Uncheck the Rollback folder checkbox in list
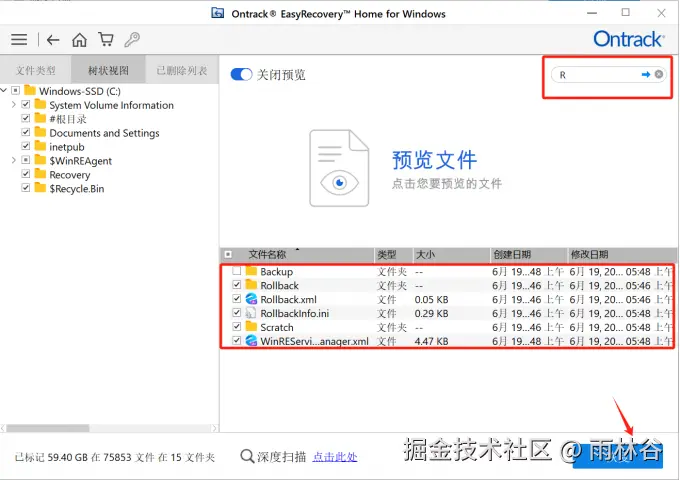The height and width of the screenshot is (480, 680). (236, 285)
